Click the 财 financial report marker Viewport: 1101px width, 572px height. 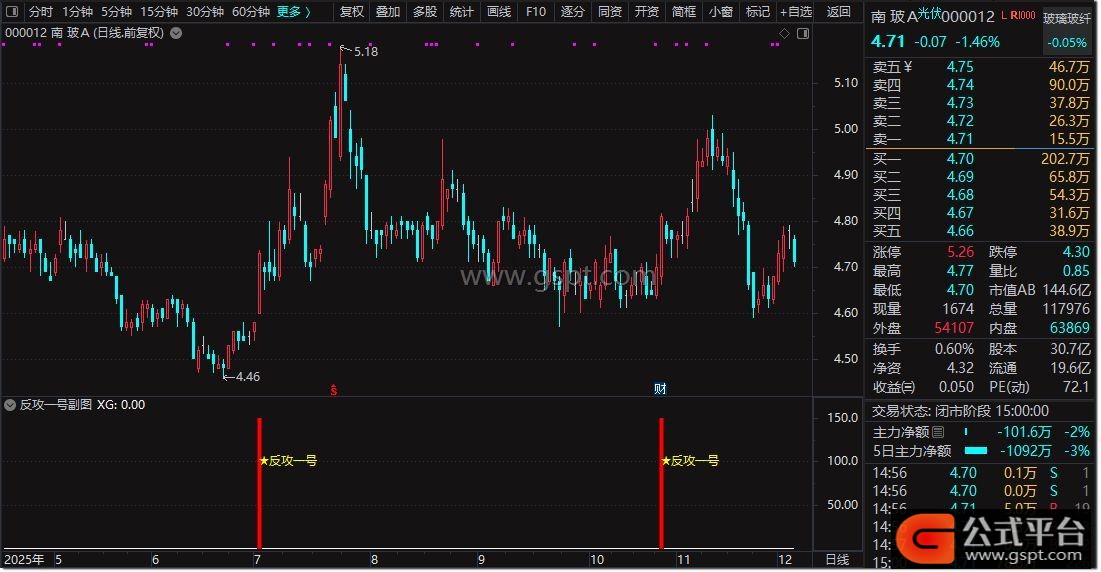pyautogui.click(x=660, y=388)
